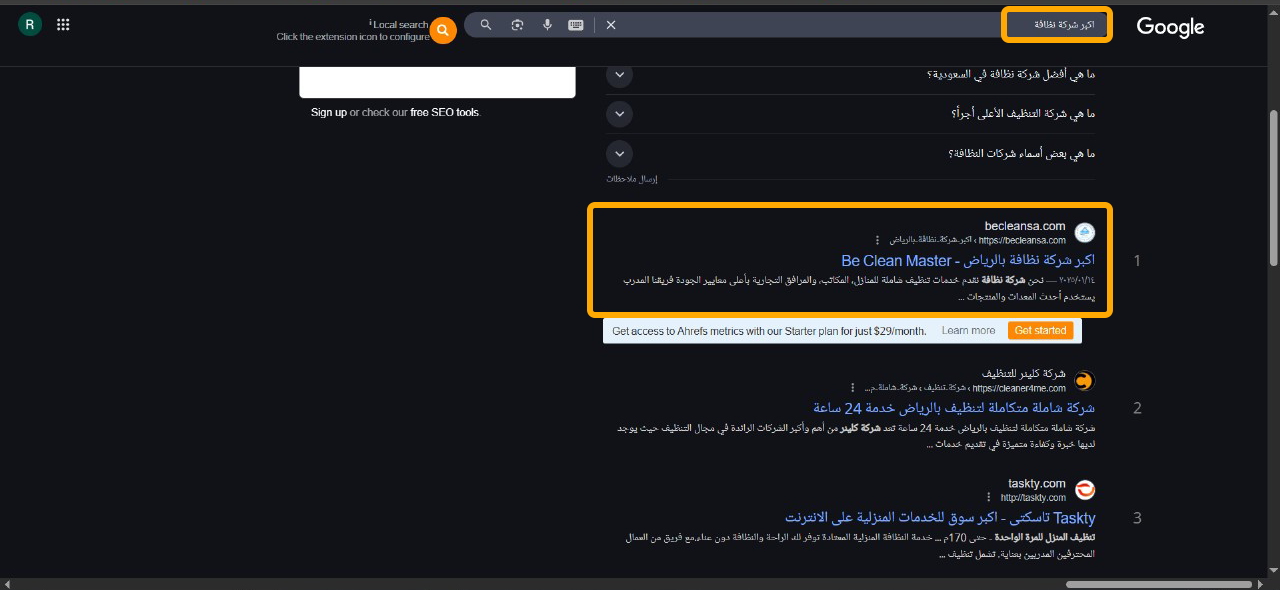Click the Google logo
This screenshot has height=590, width=1280.
[1170, 27]
